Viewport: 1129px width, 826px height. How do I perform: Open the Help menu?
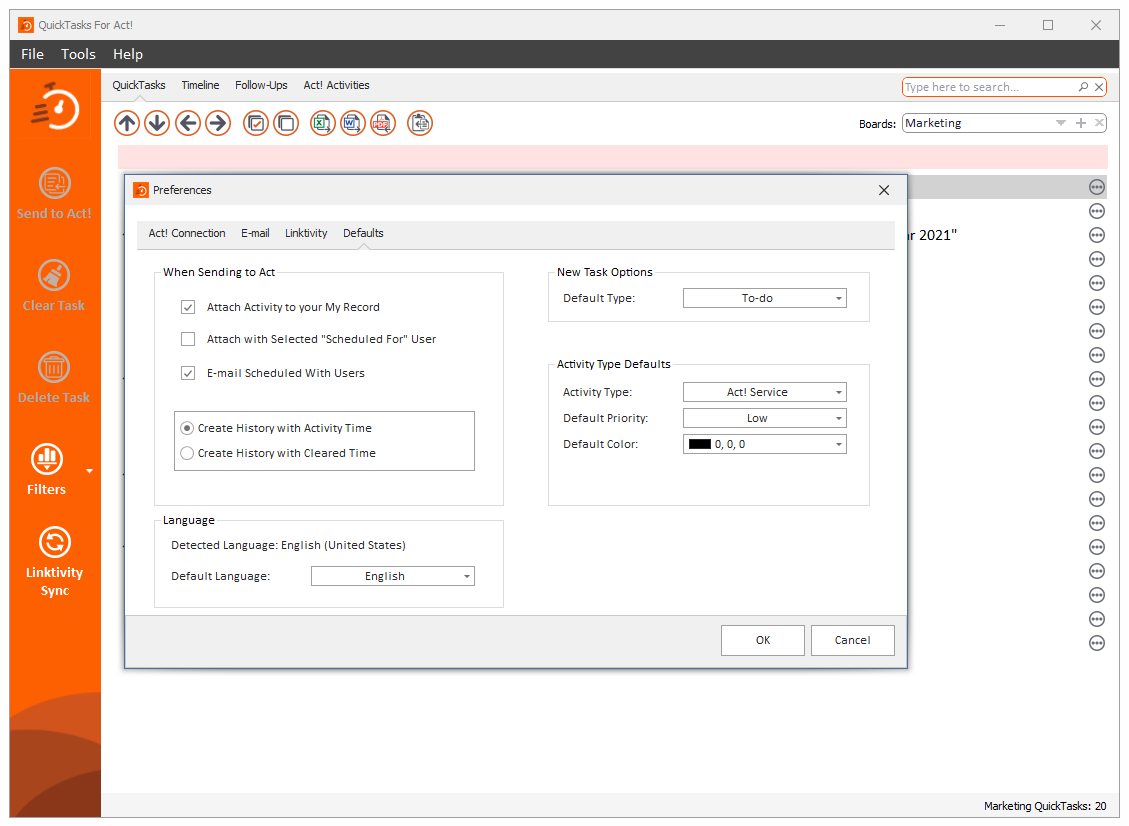pos(128,54)
